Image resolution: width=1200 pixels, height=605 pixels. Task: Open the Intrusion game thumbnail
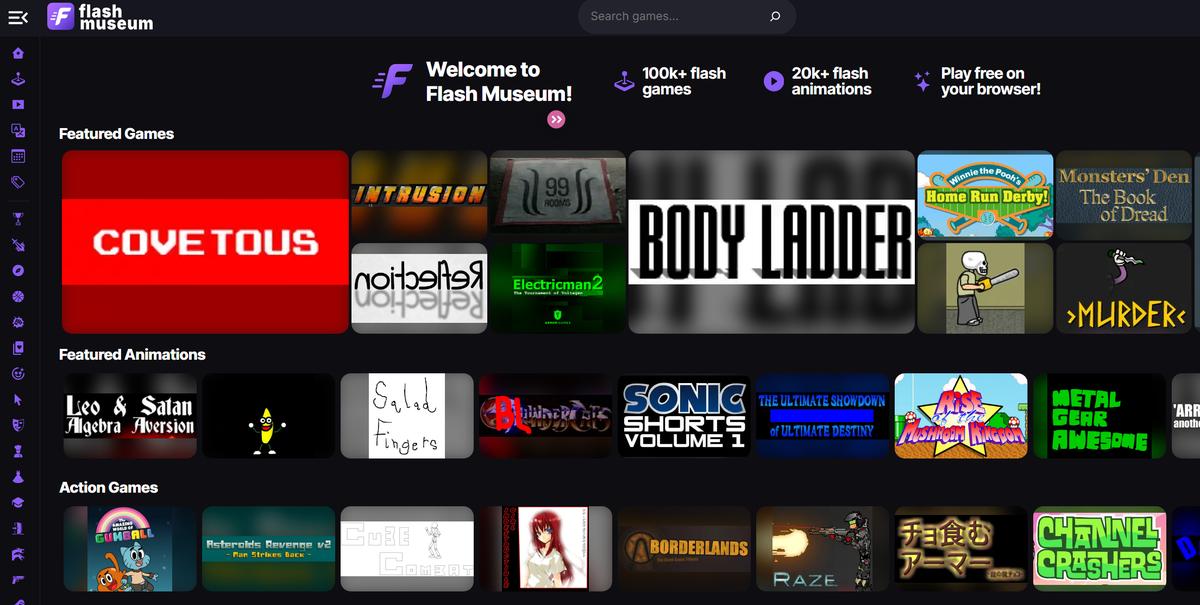419,195
